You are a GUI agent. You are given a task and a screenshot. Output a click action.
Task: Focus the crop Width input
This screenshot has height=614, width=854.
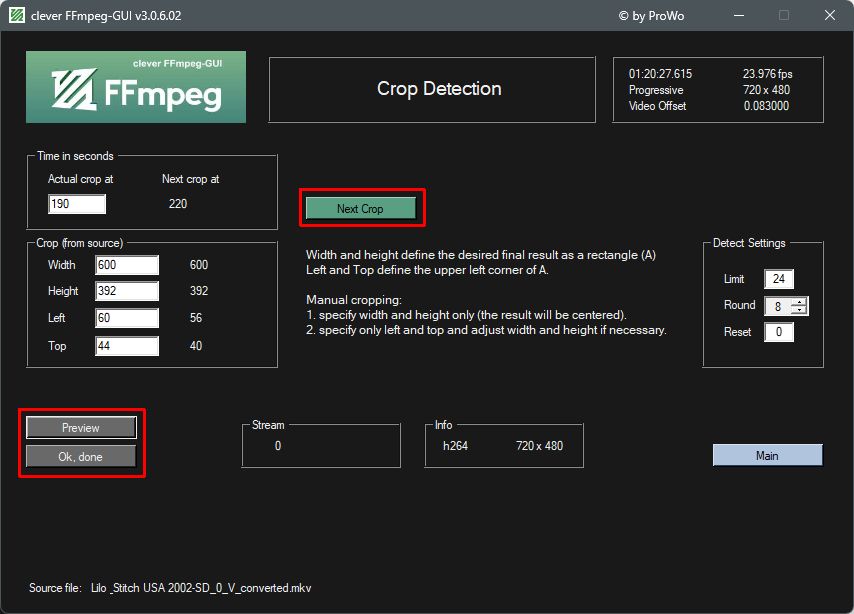127,265
